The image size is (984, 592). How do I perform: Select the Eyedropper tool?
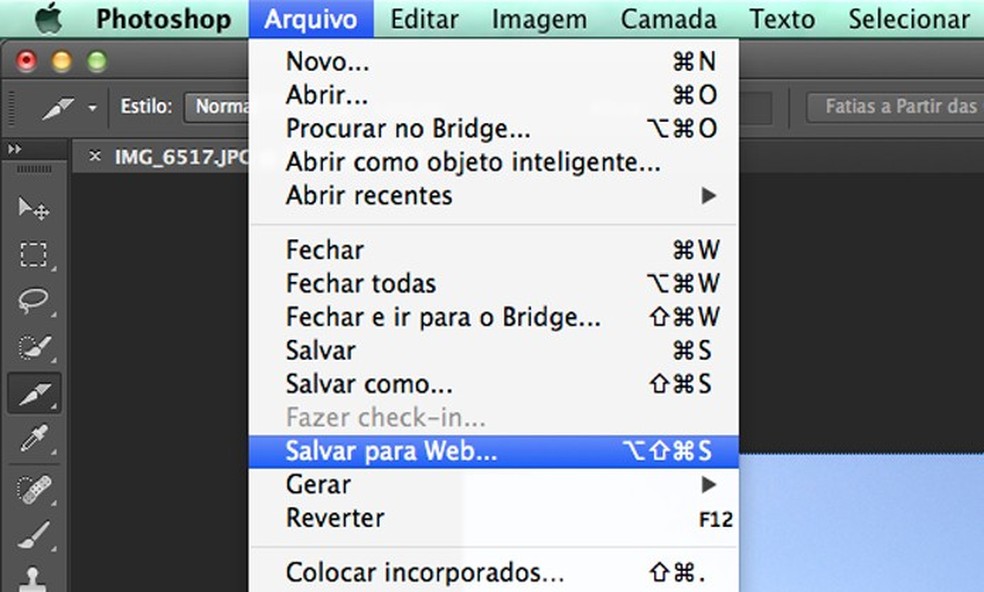tap(35, 438)
